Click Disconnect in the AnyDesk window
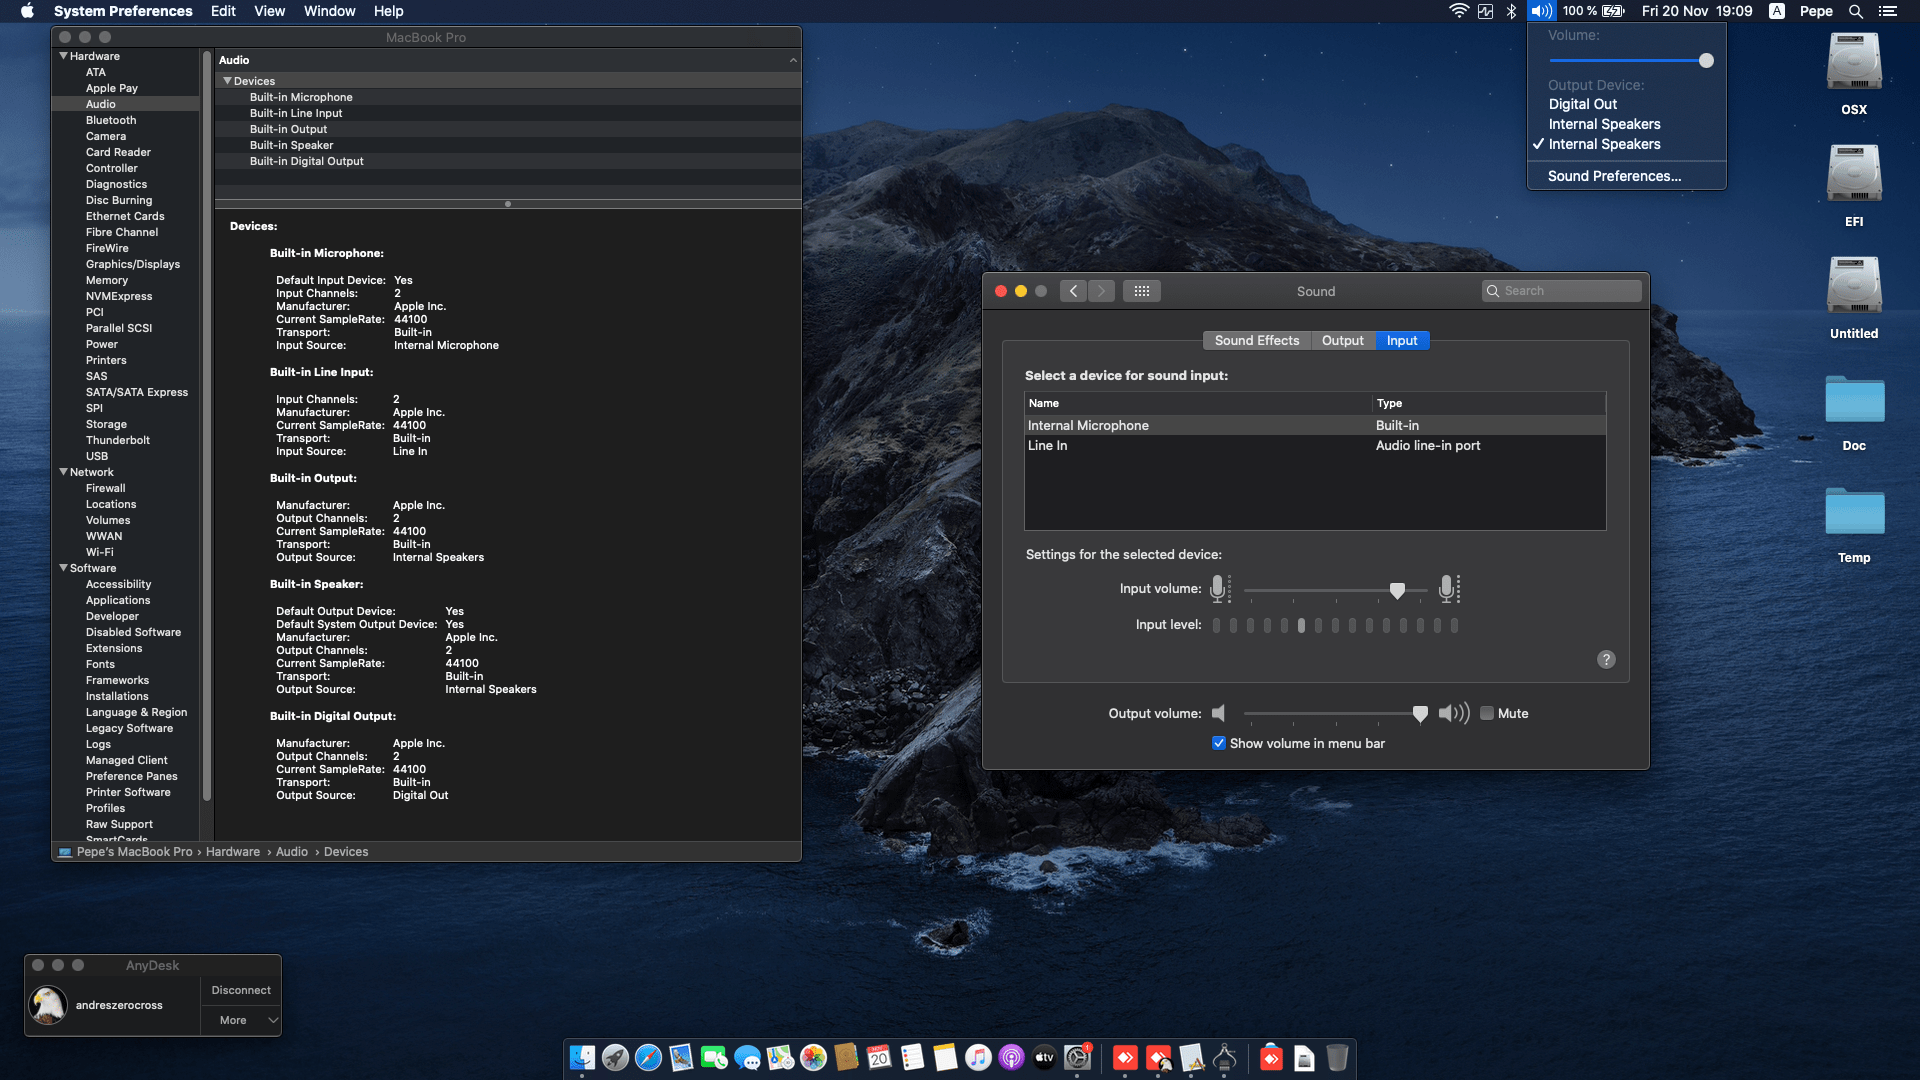 coord(240,989)
